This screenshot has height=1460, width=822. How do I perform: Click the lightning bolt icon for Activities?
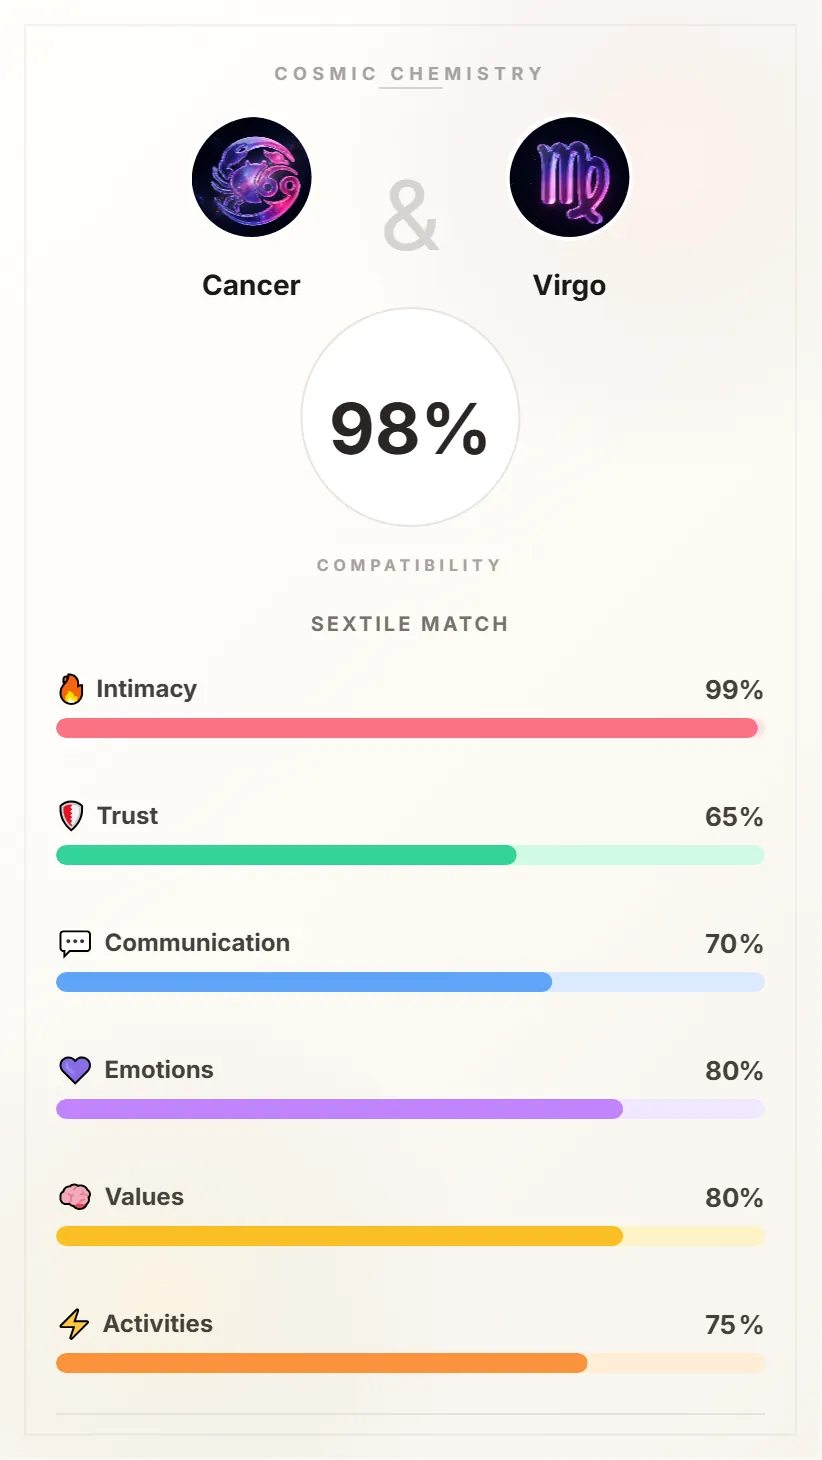[x=74, y=1323]
